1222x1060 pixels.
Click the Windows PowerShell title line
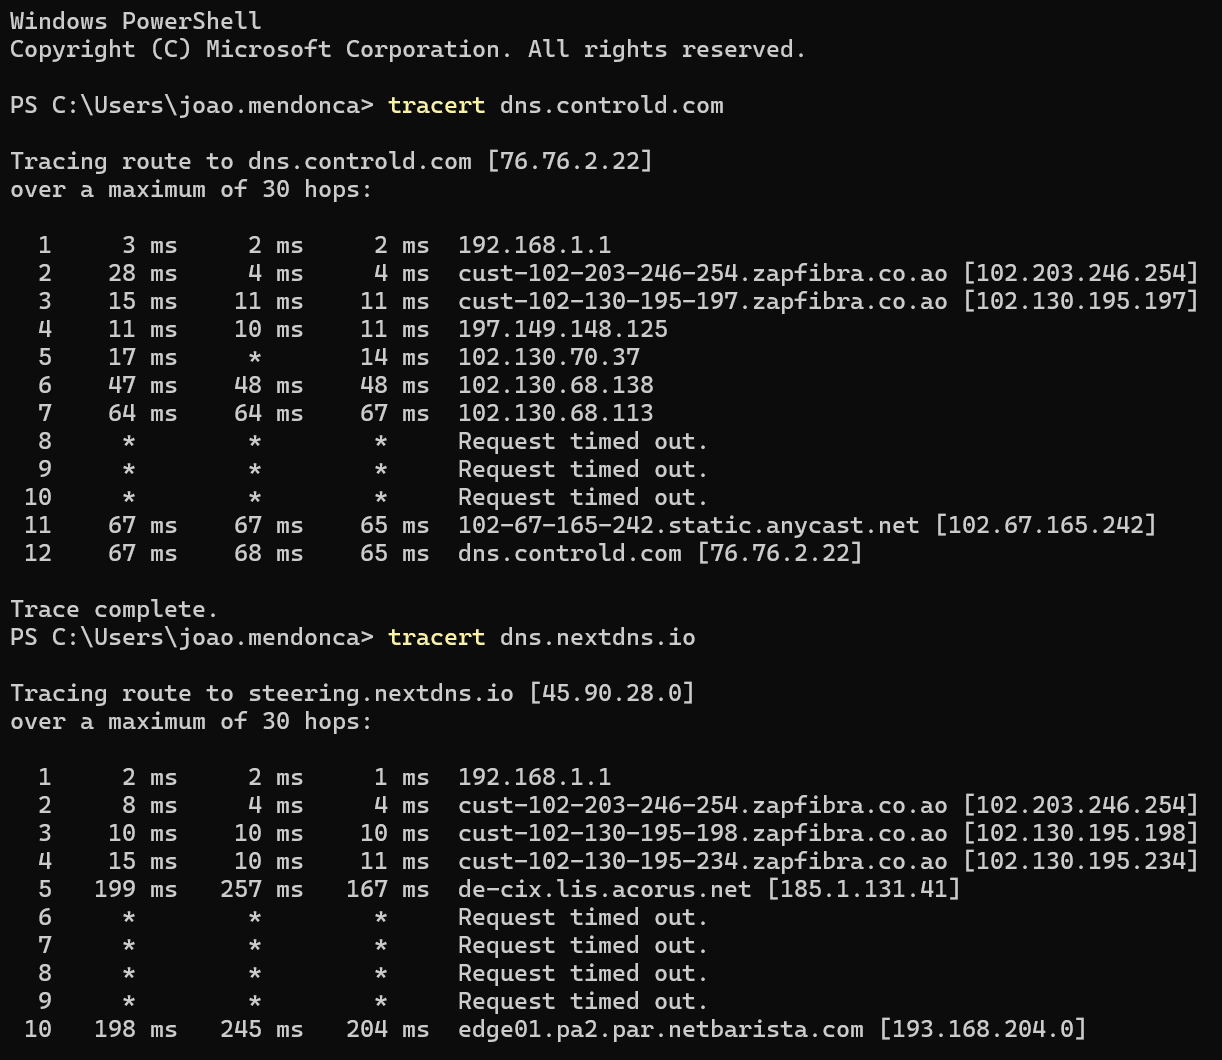[x=136, y=22]
